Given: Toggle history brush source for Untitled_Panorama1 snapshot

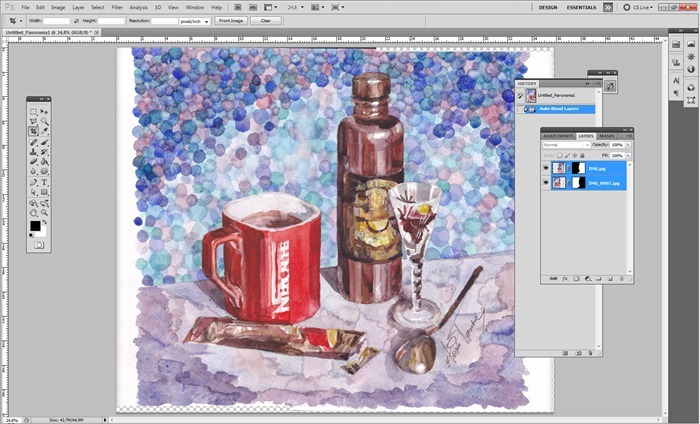Looking at the screenshot, I should (x=520, y=95).
